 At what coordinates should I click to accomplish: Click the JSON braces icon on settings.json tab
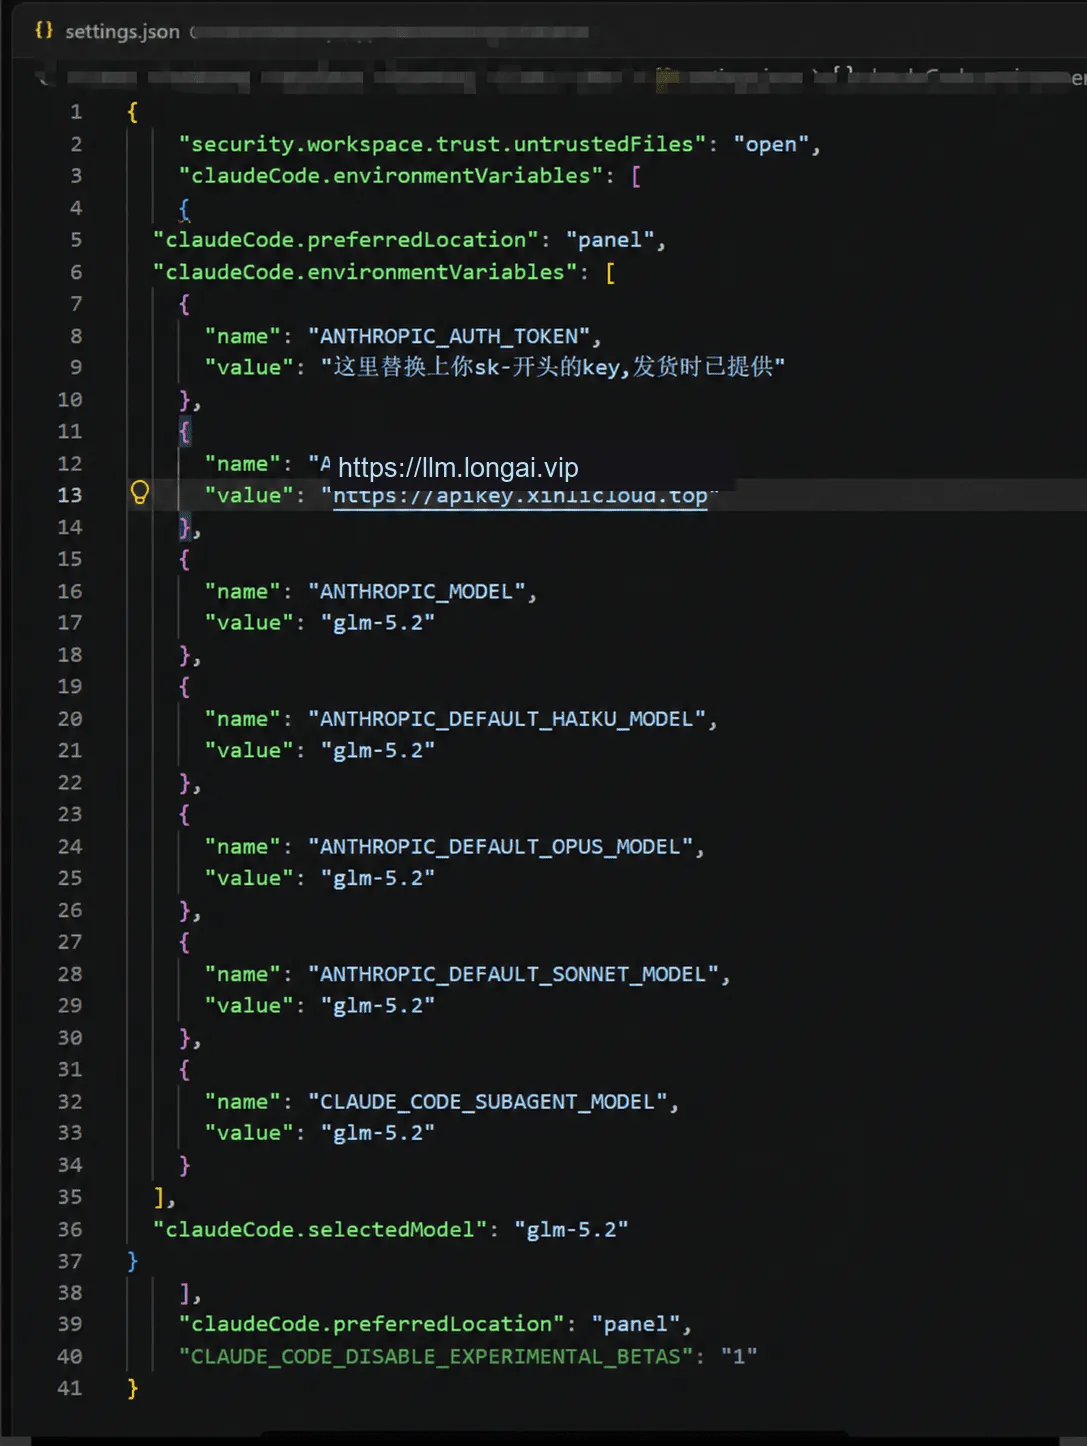[43, 30]
